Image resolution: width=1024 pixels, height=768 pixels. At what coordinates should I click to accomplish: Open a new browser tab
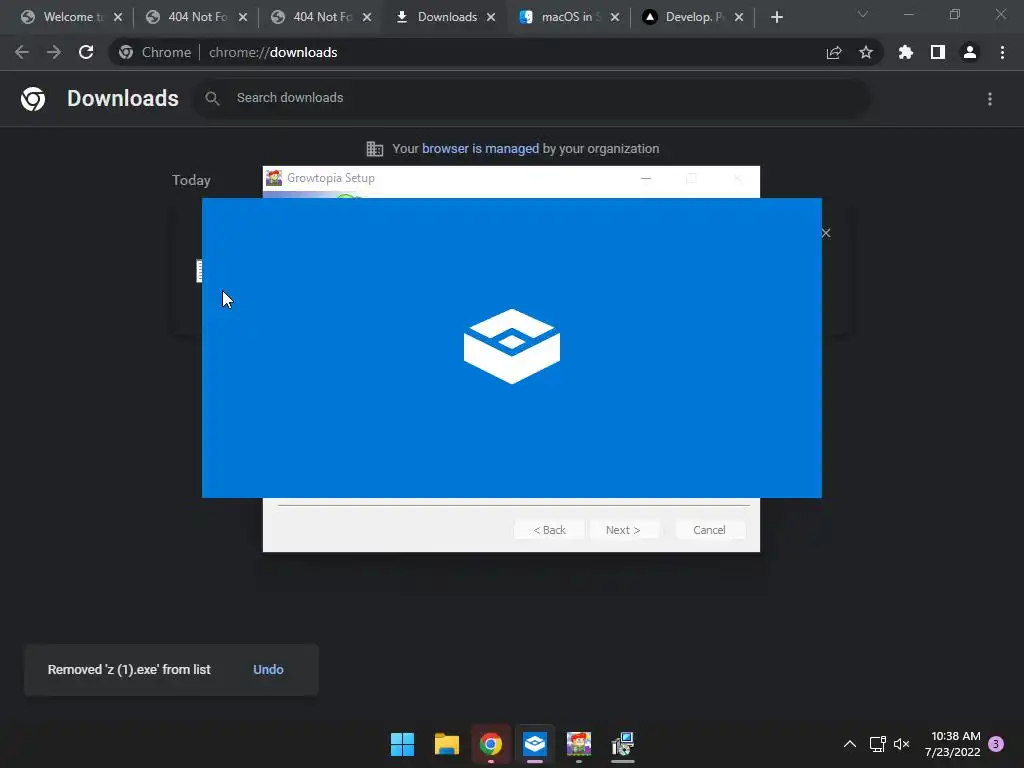click(x=776, y=18)
